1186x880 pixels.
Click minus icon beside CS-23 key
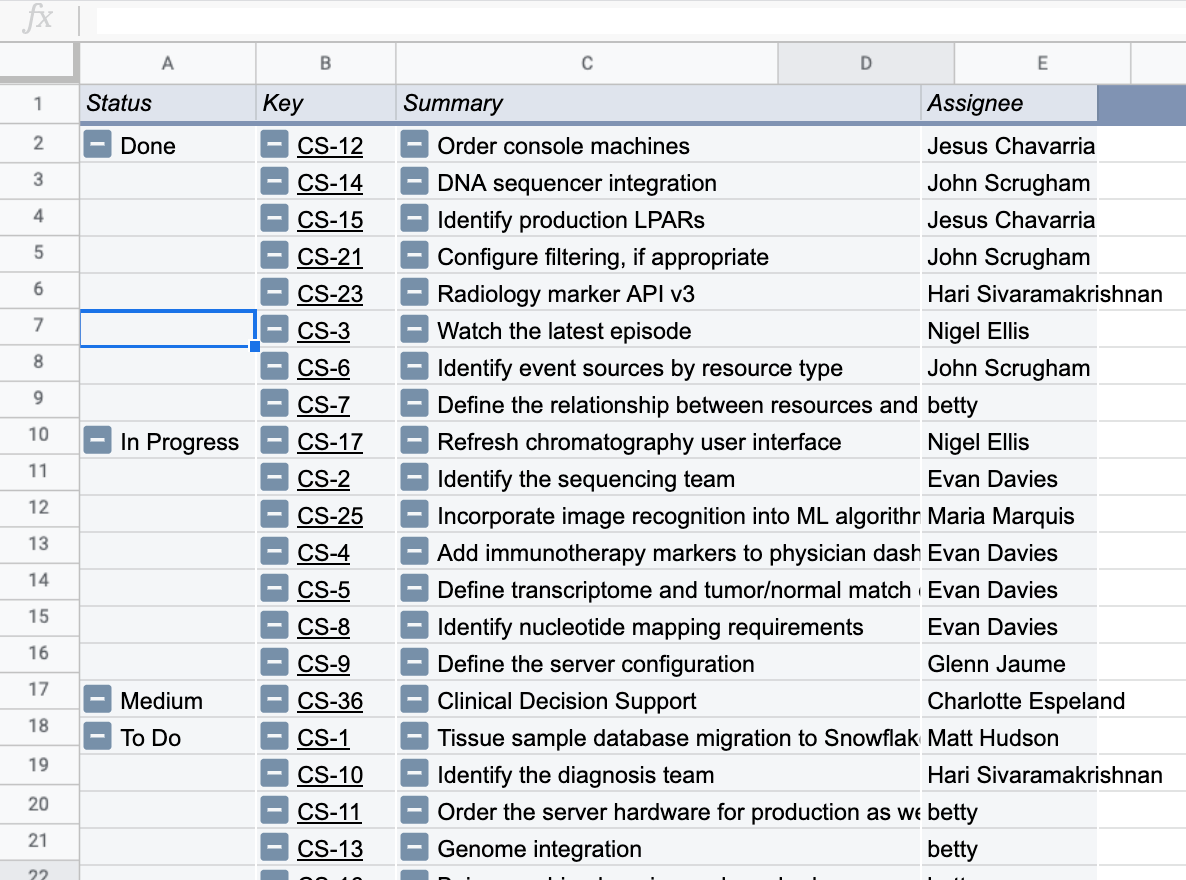(x=274, y=294)
